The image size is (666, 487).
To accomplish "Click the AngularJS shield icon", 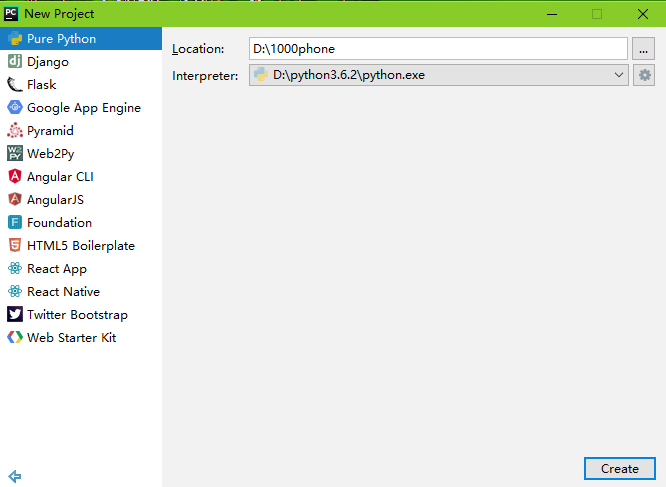I will click(x=15, y=199).
